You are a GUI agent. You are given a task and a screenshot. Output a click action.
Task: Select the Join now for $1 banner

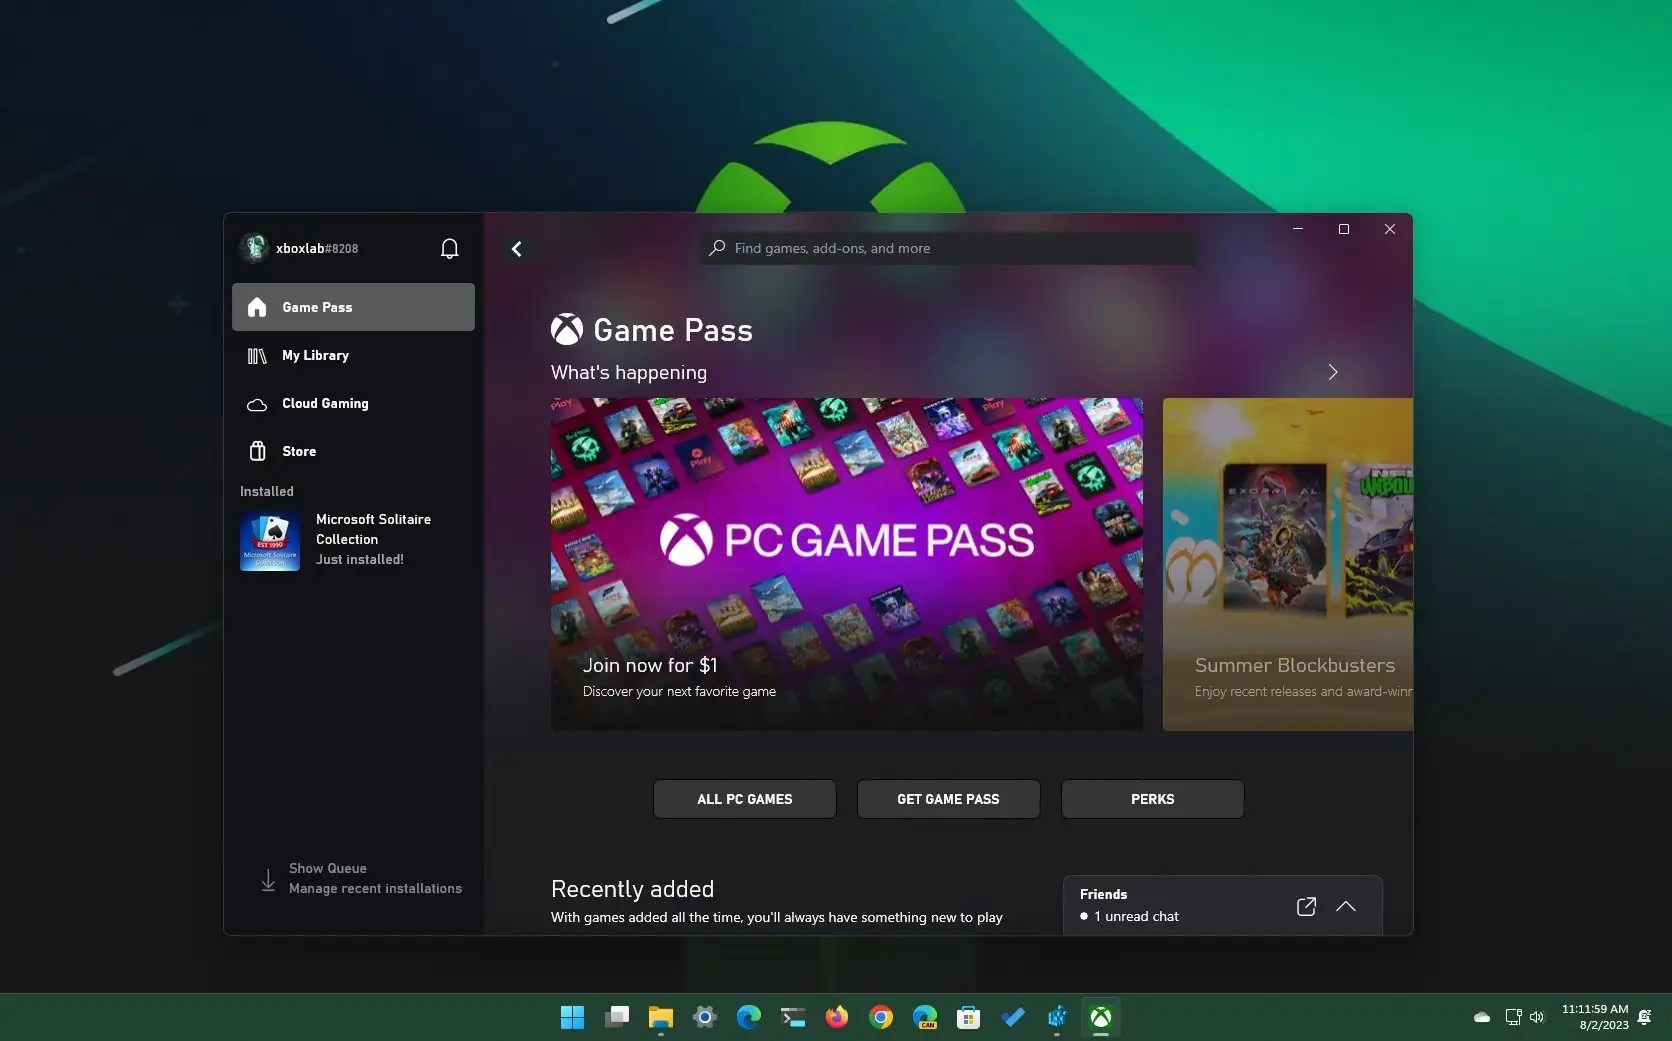click(846, 563)
